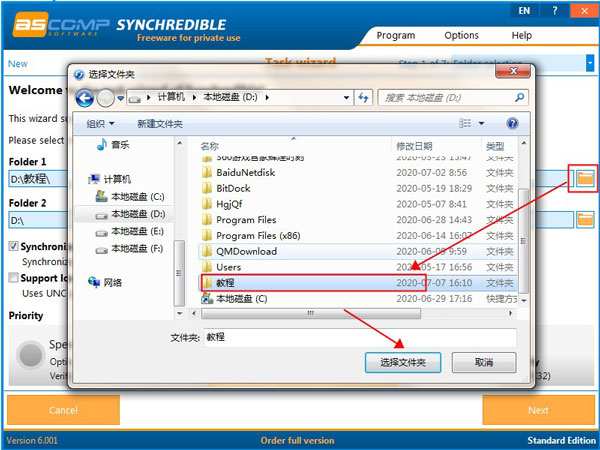Click the 名称 column header
Viewport: 600px width, 450px height.
tap(209, 146)
